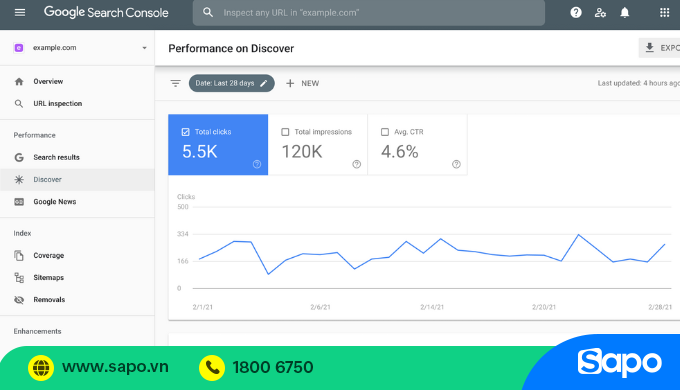Click the URL inspection magnifier icon

pos(19,104)
